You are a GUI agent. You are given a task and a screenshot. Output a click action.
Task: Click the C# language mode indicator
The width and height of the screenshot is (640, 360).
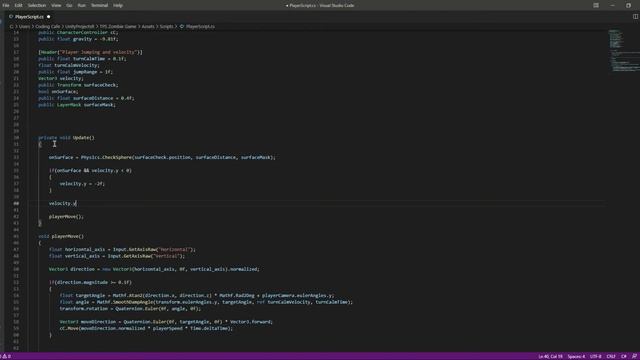coord(624,356)
